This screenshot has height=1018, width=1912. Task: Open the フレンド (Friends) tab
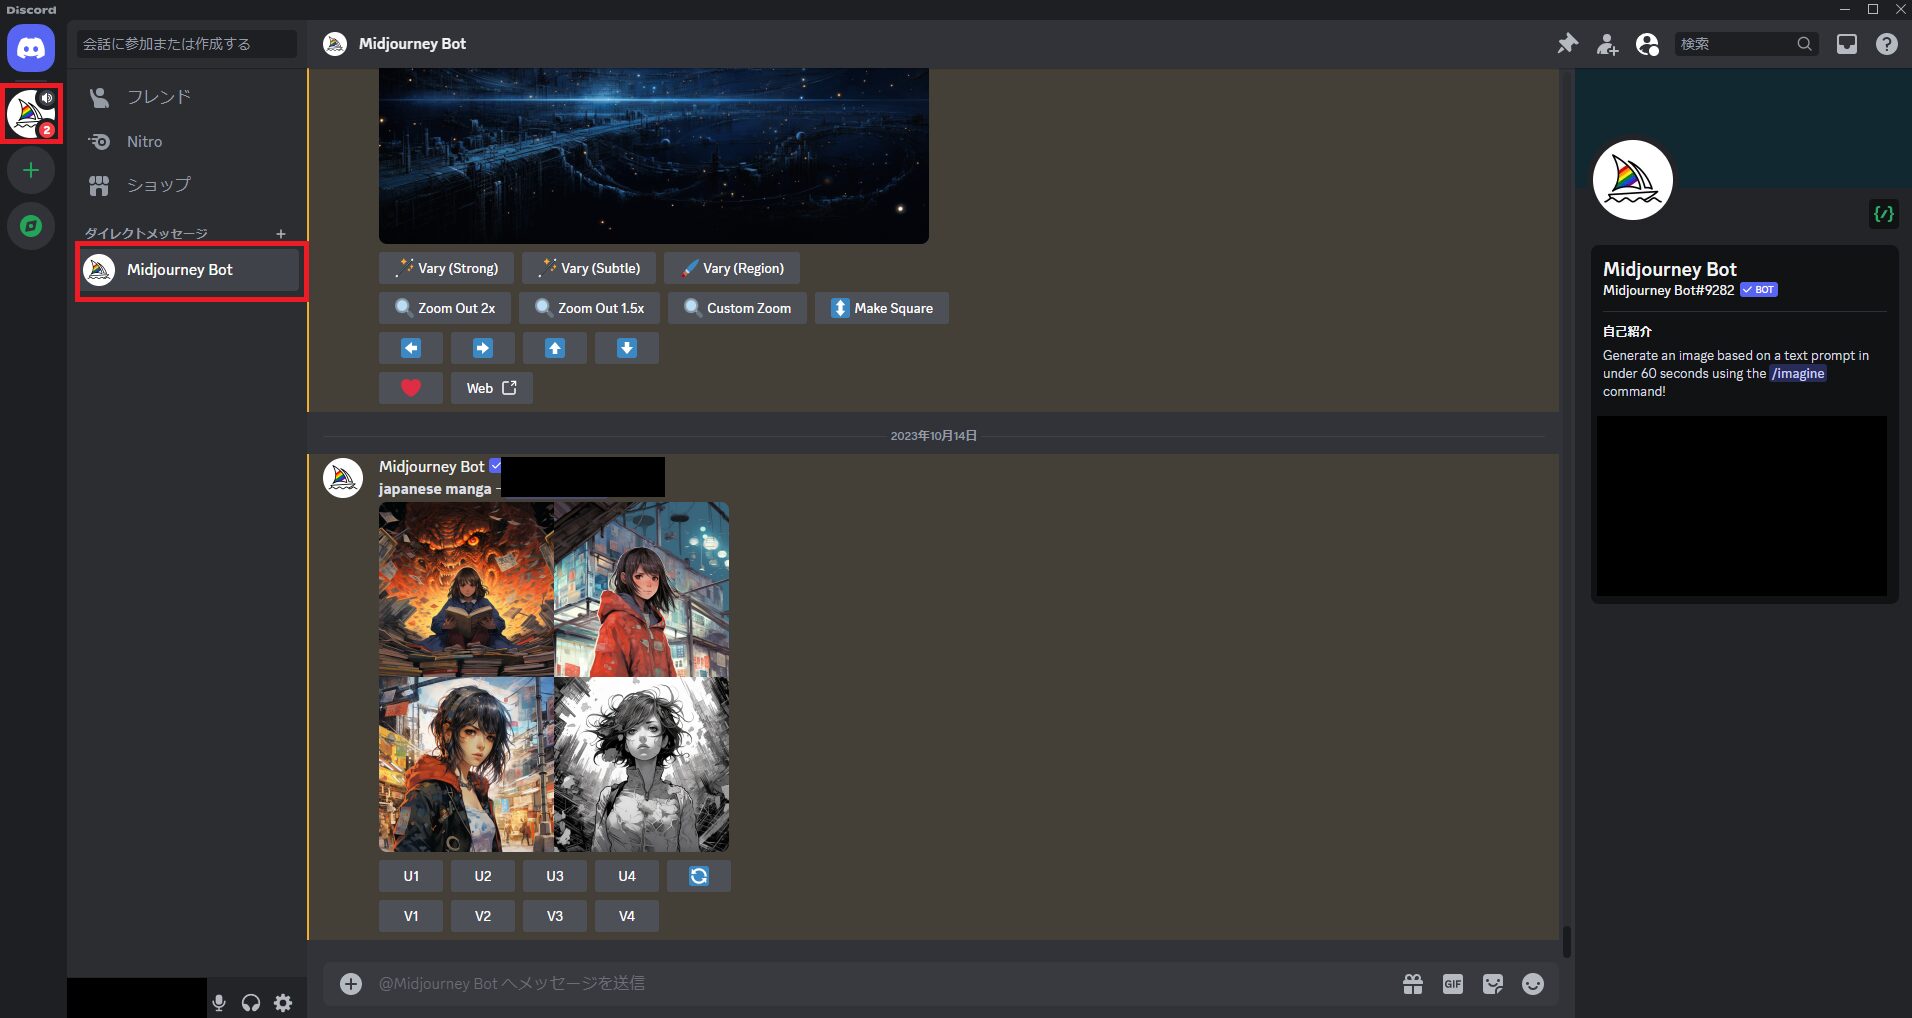click(x=158, y=97)
